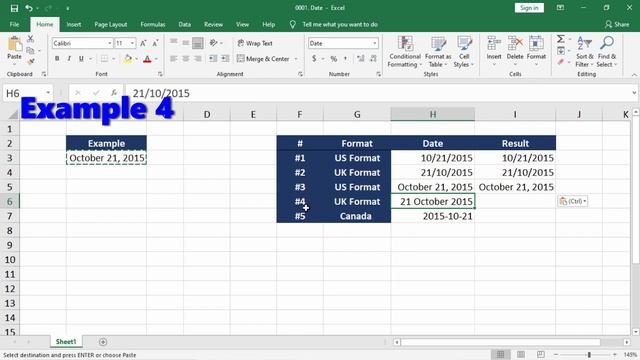640x360 pixels.
Task: Expand the Name Box dropdown arrow
Action: point(48,93)
